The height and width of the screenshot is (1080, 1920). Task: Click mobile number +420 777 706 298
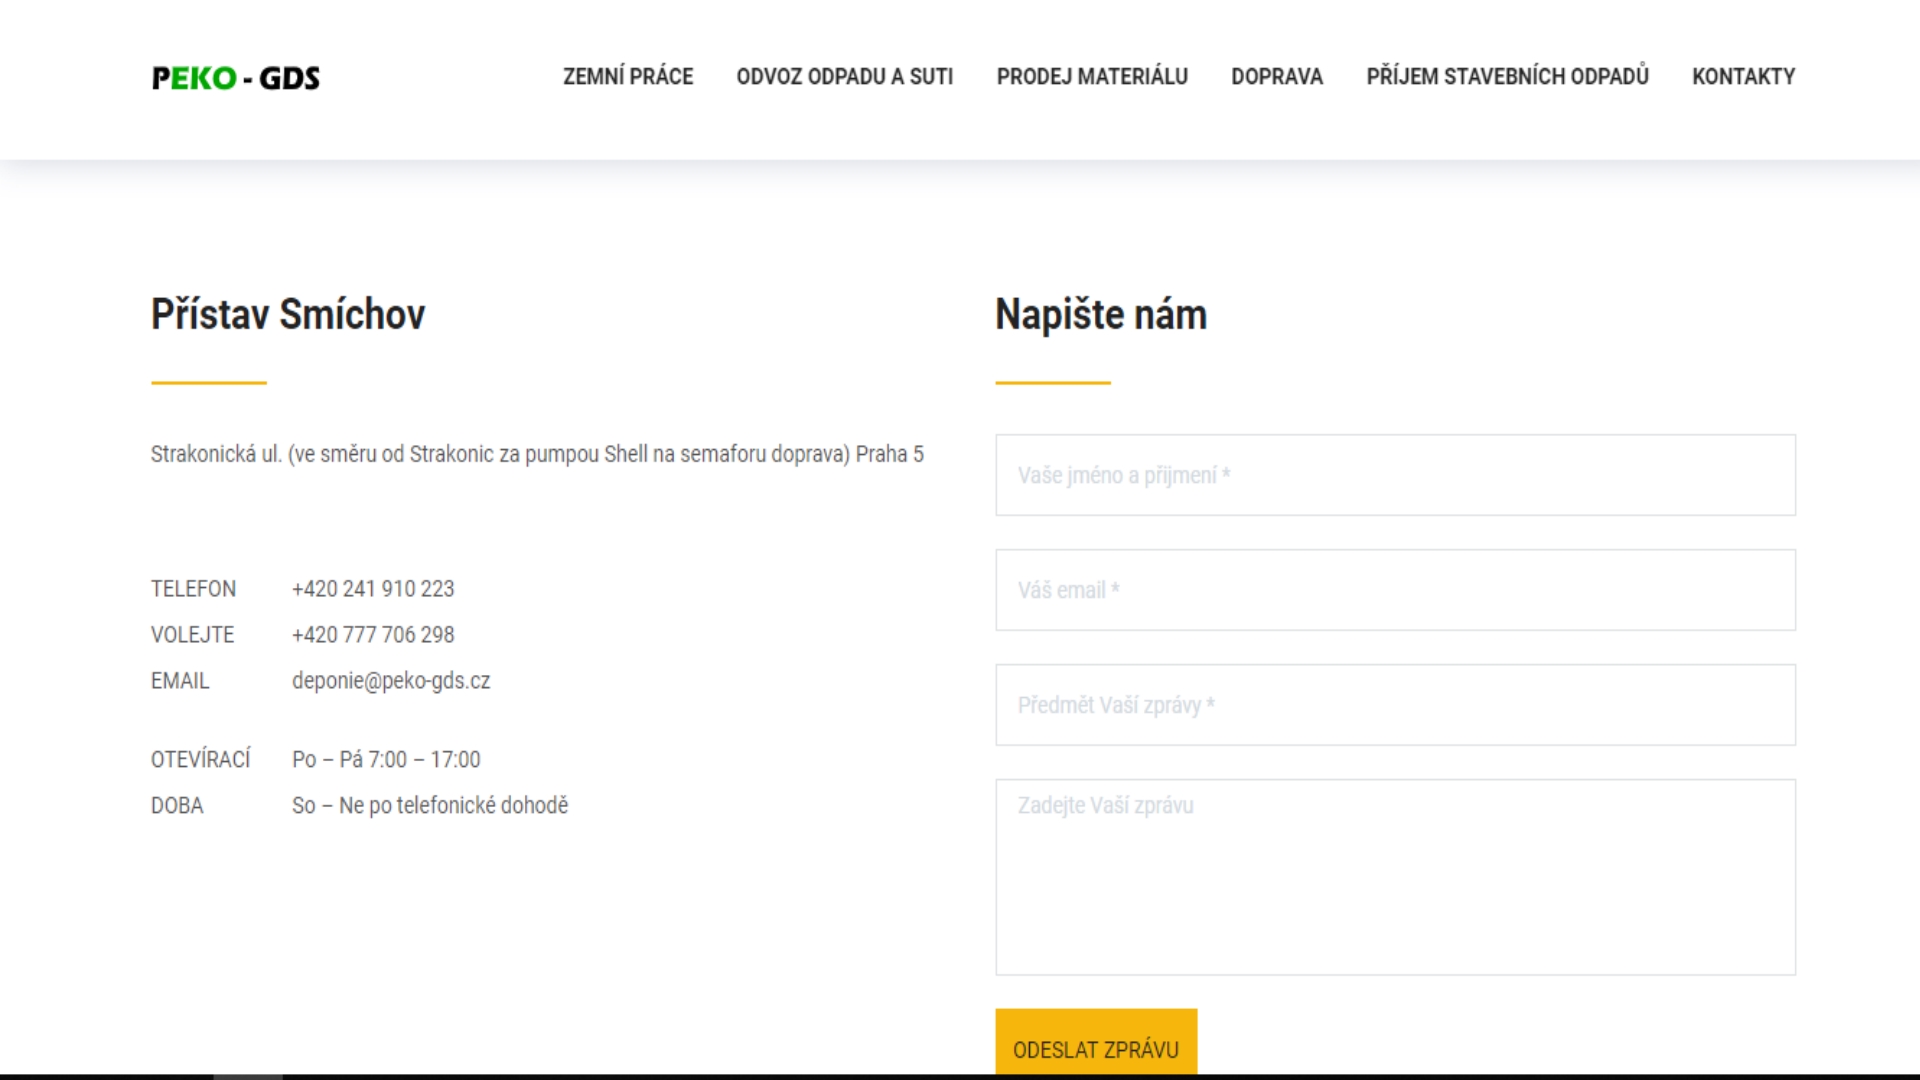(373, 635)
